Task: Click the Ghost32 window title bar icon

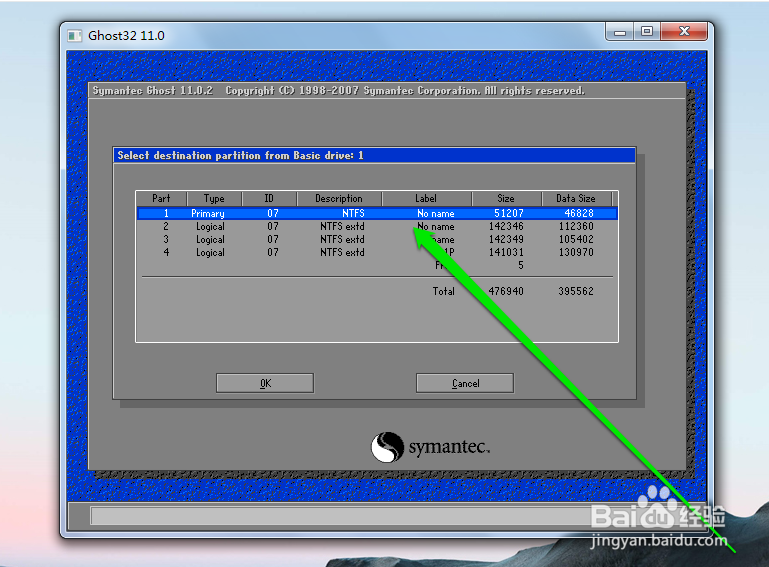Action: 75,36
